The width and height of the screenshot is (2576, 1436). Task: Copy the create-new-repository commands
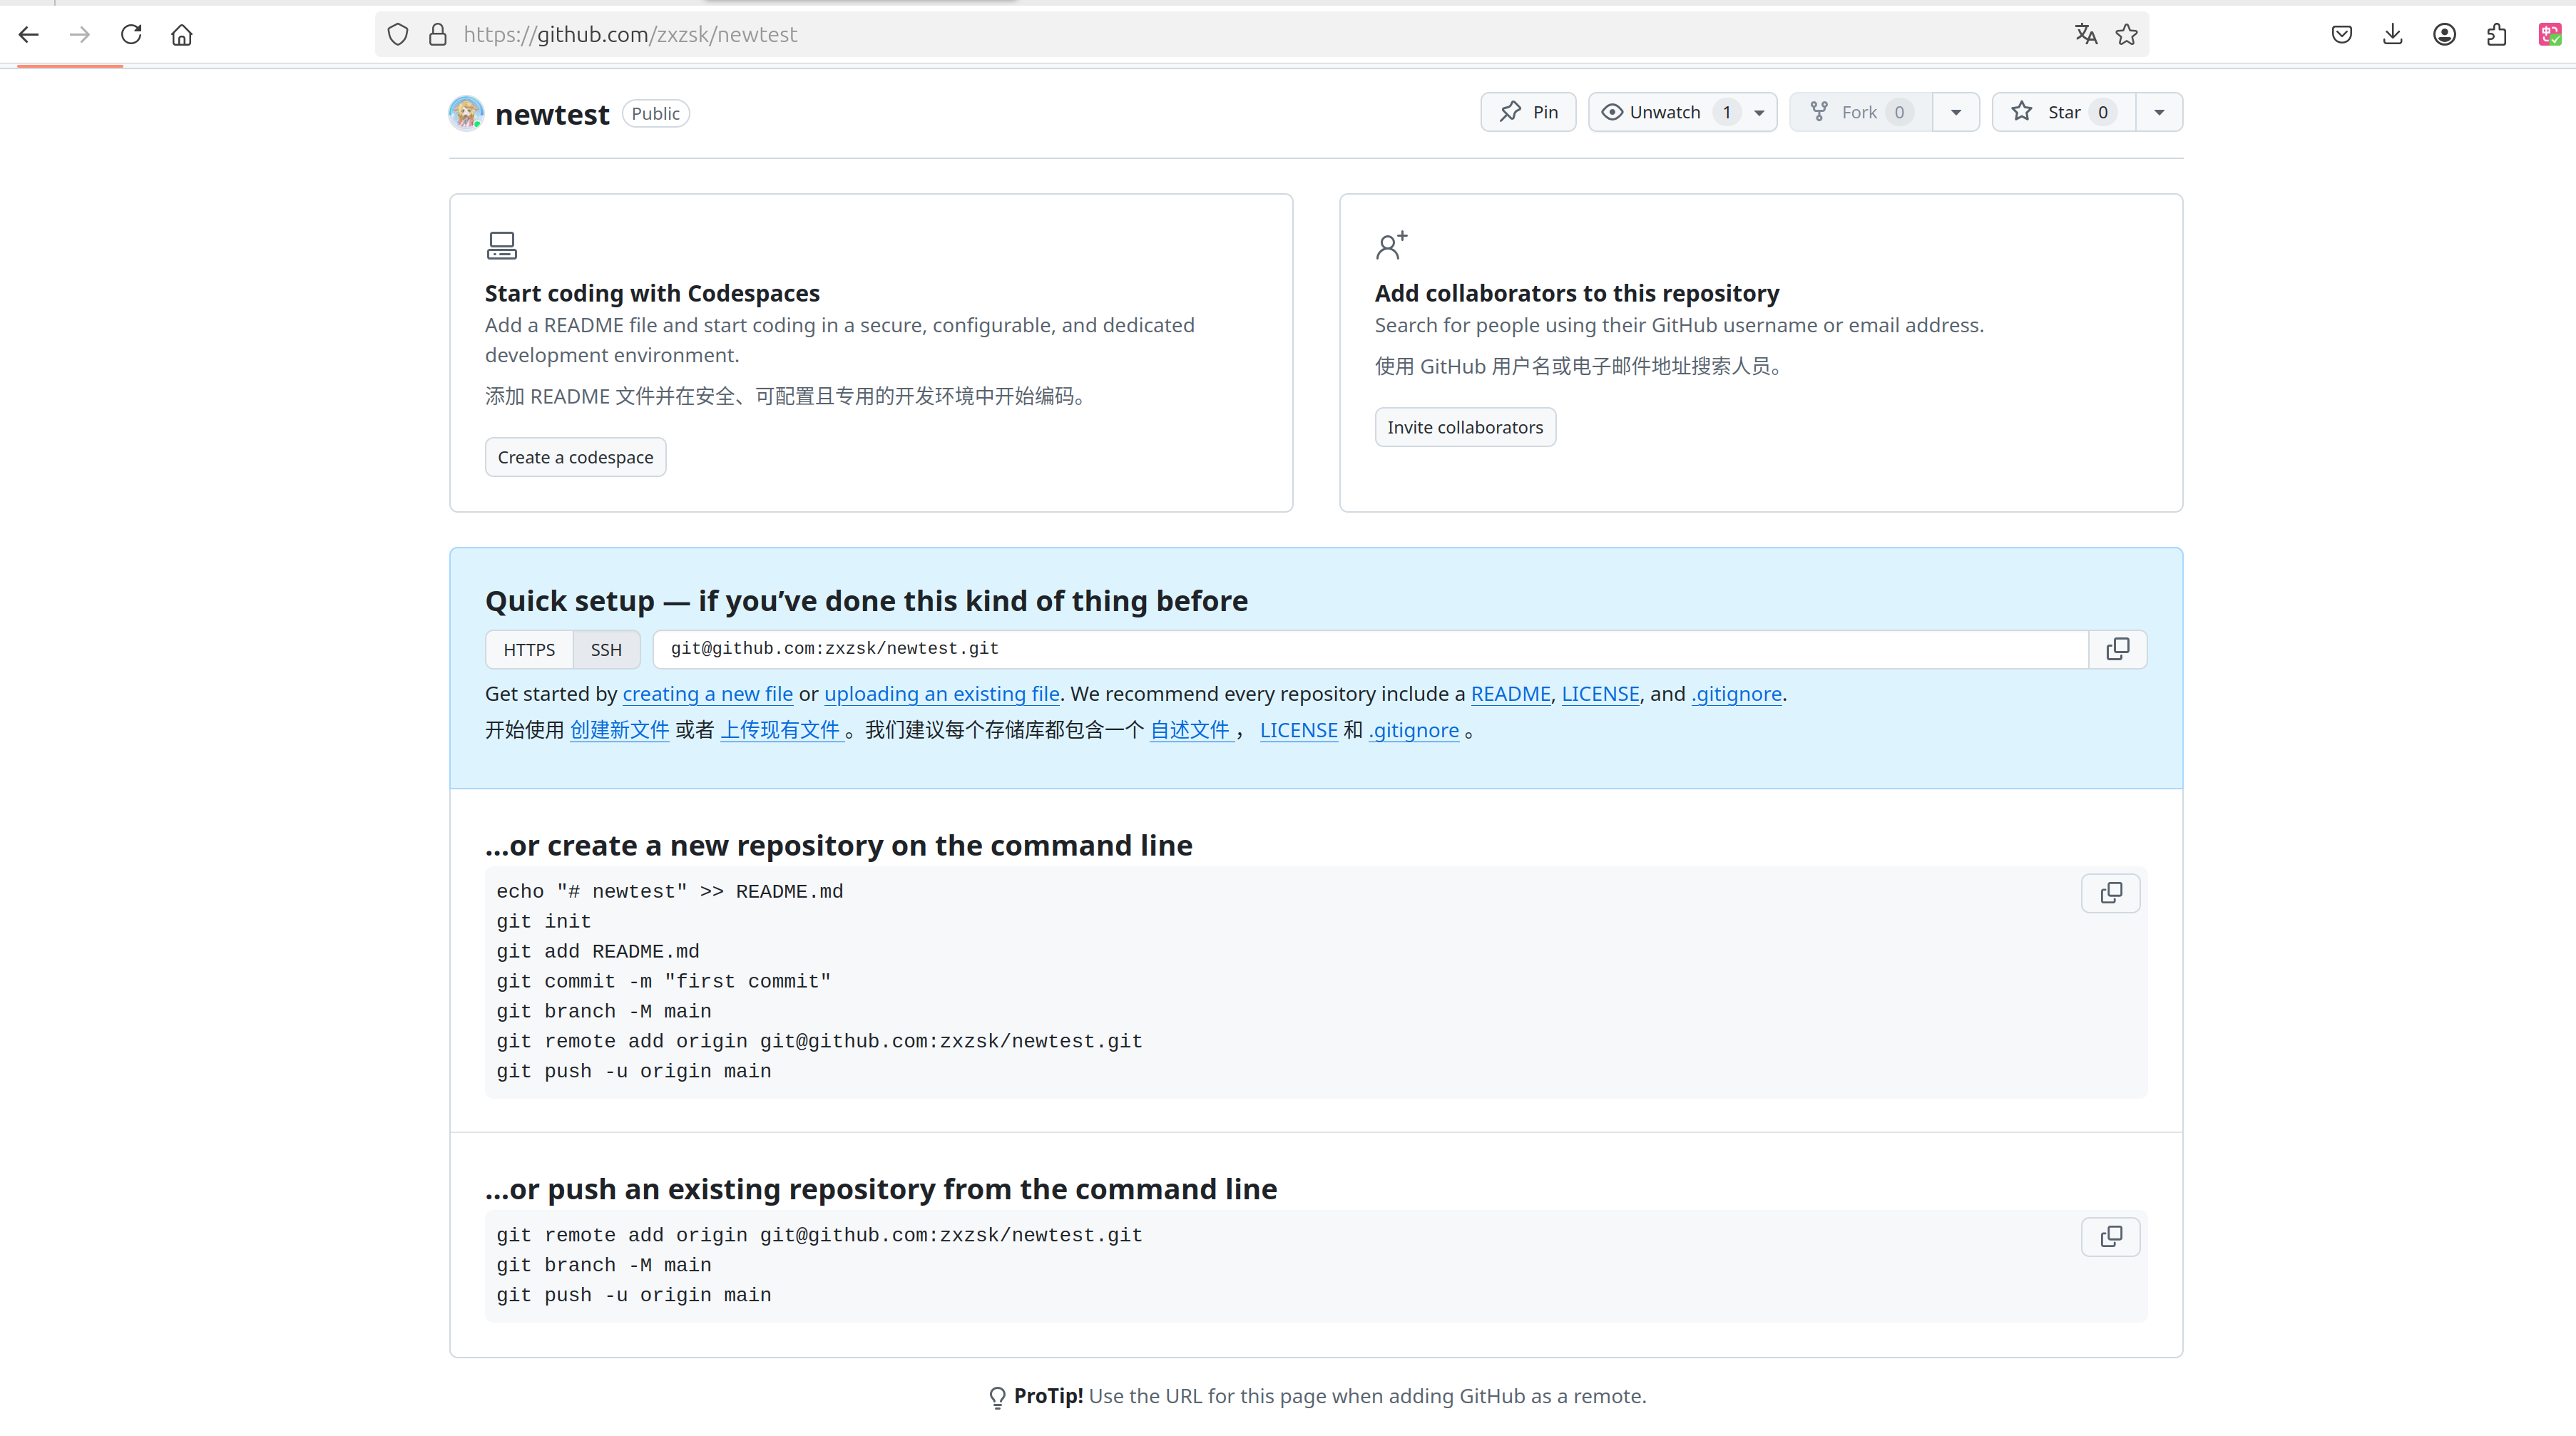pos(2110,893)
